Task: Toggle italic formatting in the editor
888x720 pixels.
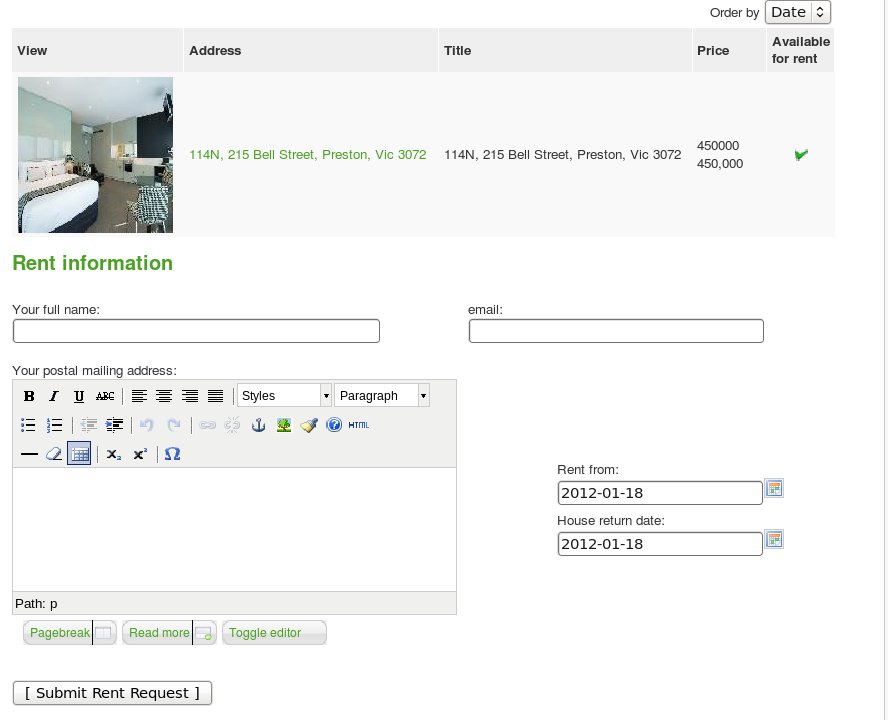Action: coord(54,396)
